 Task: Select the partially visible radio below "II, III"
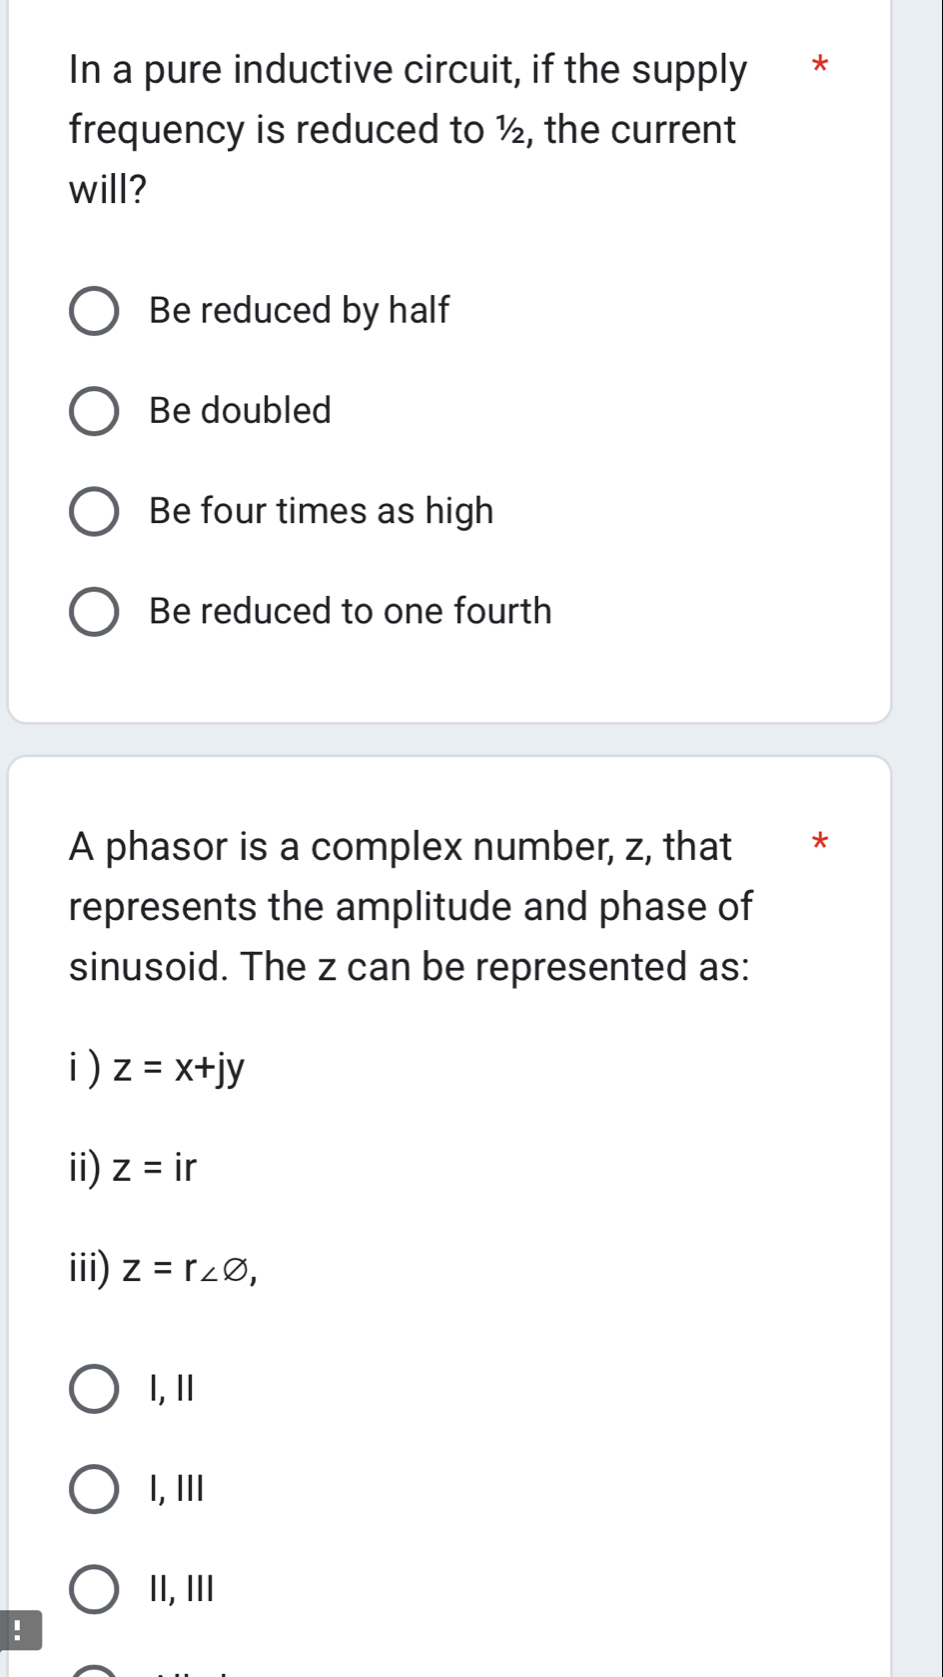click(94, 1672)
